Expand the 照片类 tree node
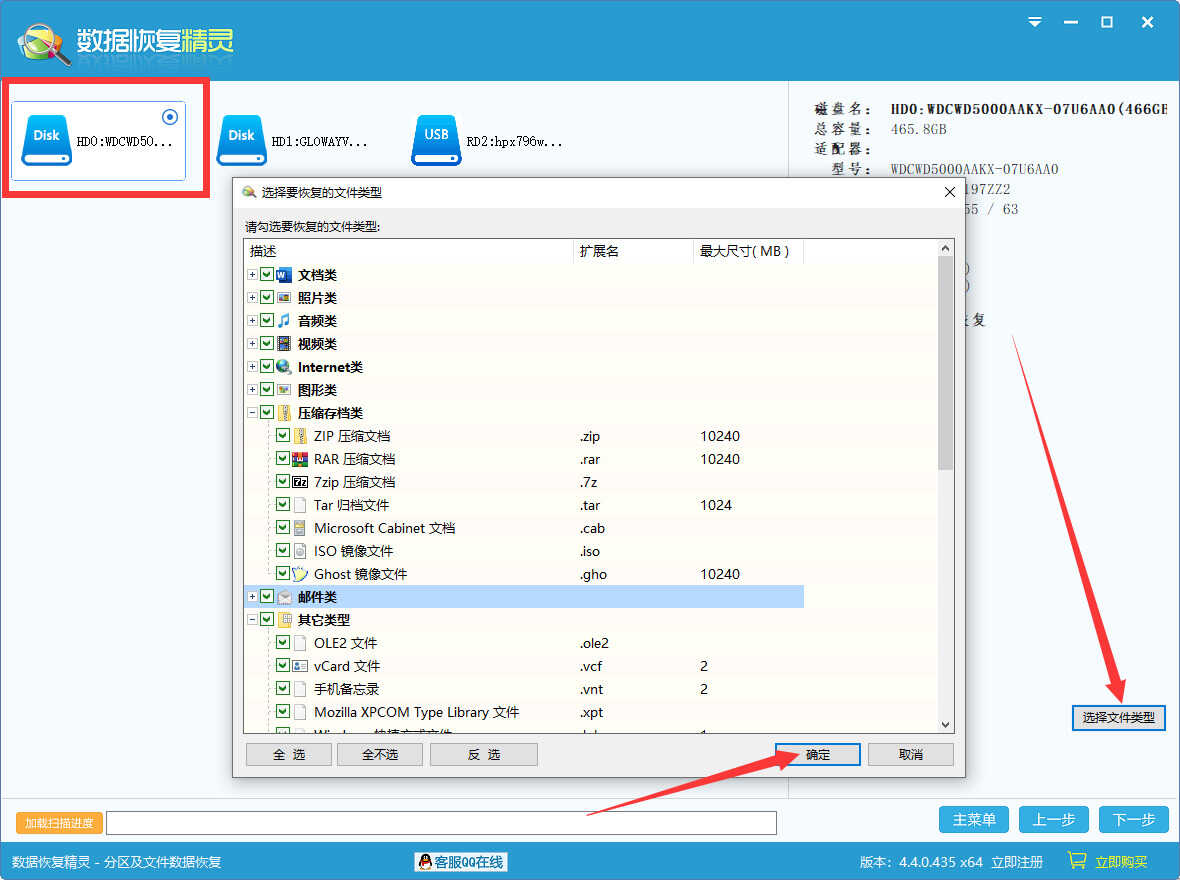The width and height of the screenshot is (1180, 880). click(x=252, y=298)
